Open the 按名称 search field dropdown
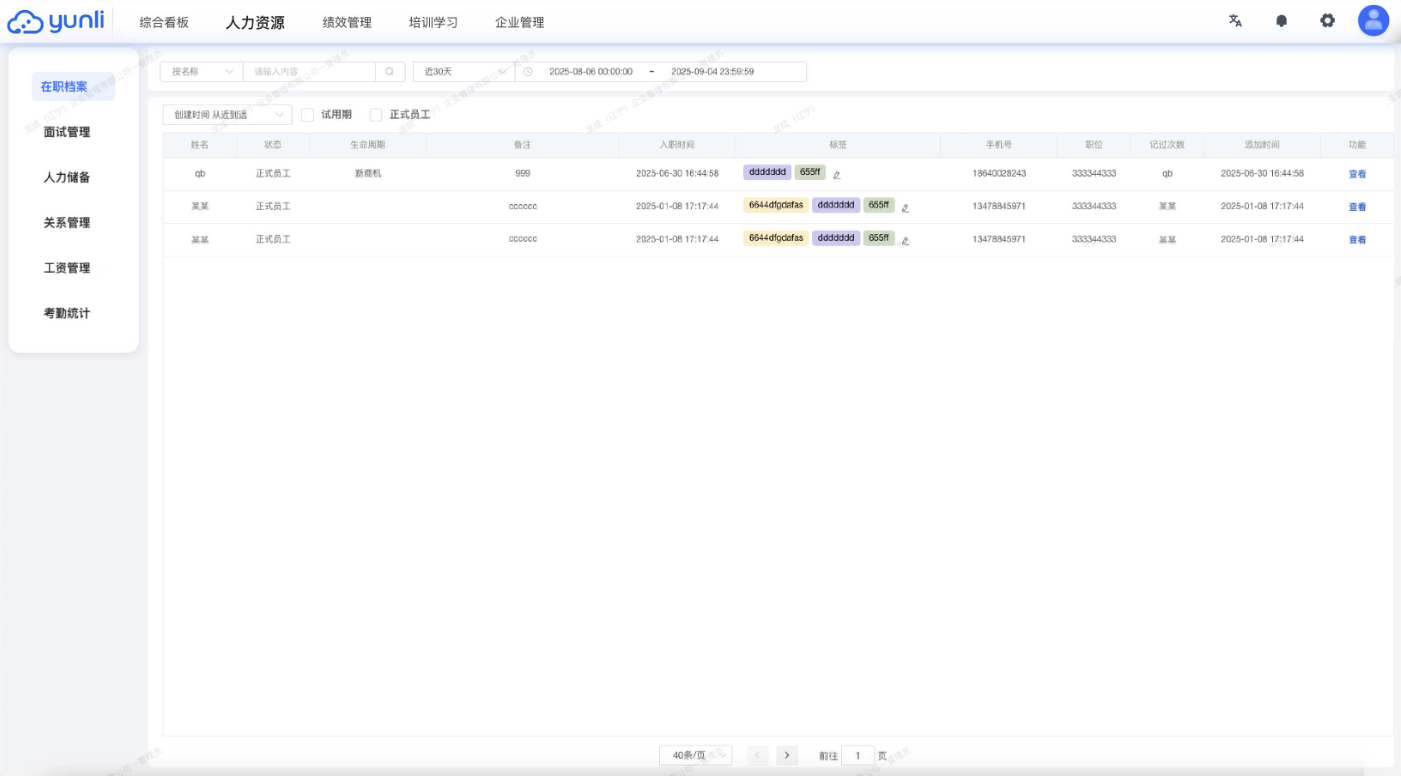 [197, 71]
